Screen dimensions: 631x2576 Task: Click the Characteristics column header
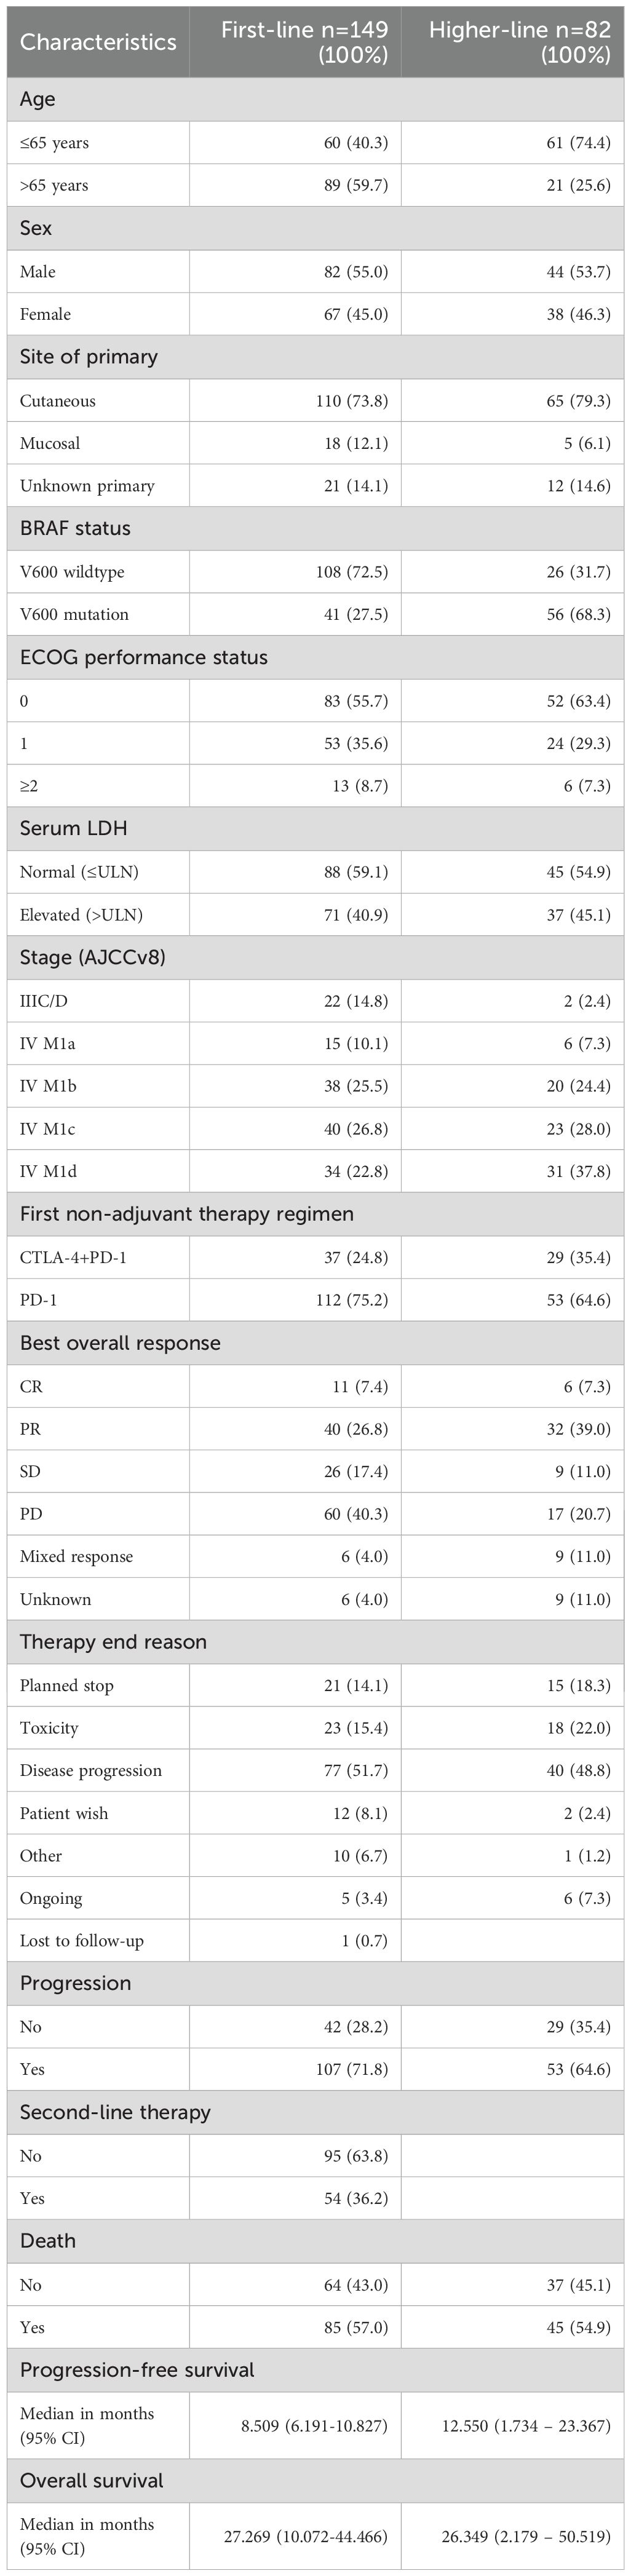click(x=98, y=42)
